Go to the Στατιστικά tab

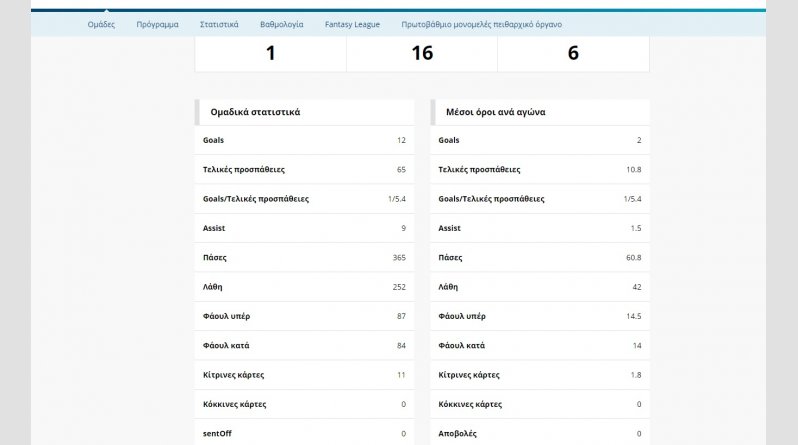pyautogui.click(x=219, y=24)
